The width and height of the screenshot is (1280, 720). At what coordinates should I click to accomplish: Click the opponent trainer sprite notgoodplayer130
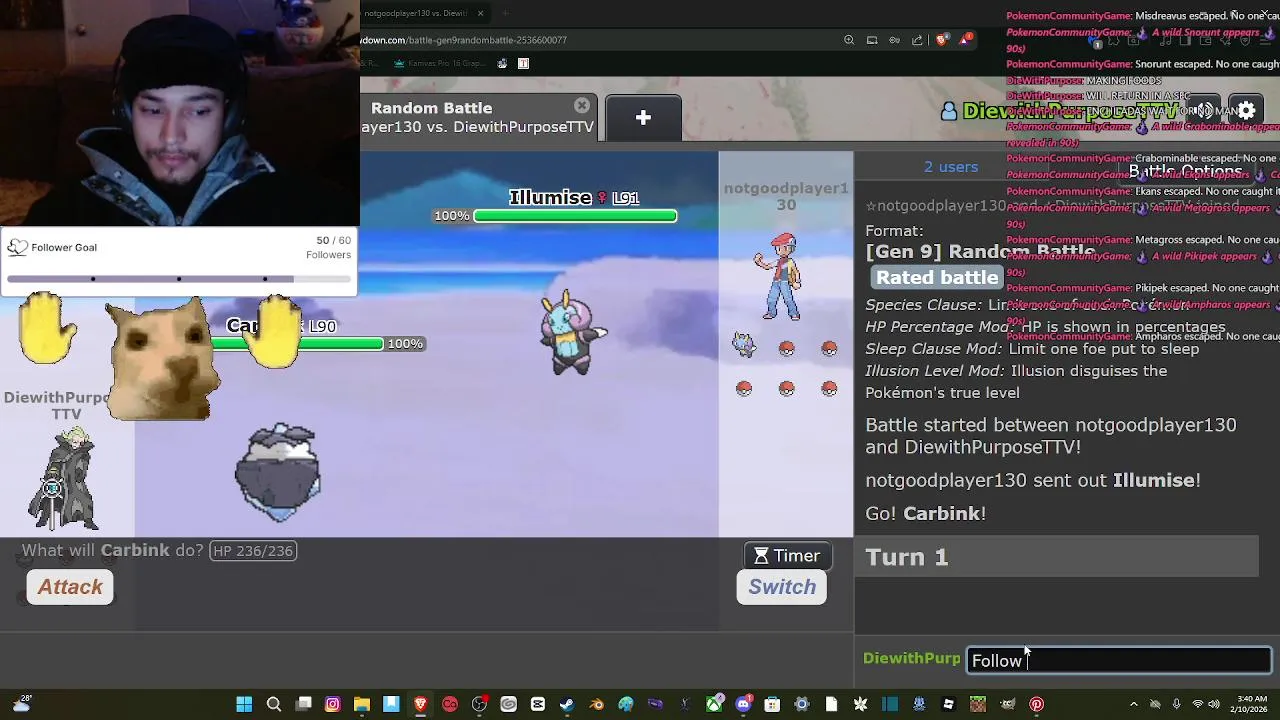(x=781, y=277)
